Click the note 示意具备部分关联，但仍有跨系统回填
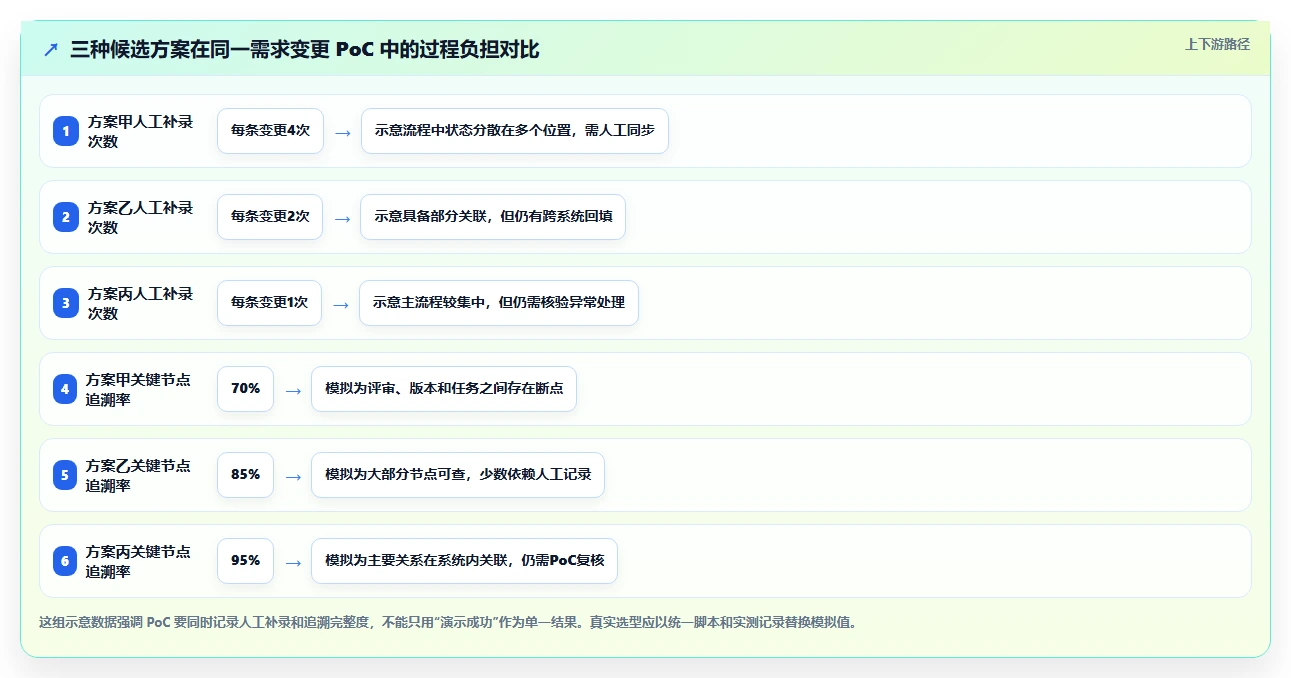The image size is (1291, 678). (493, 217)
